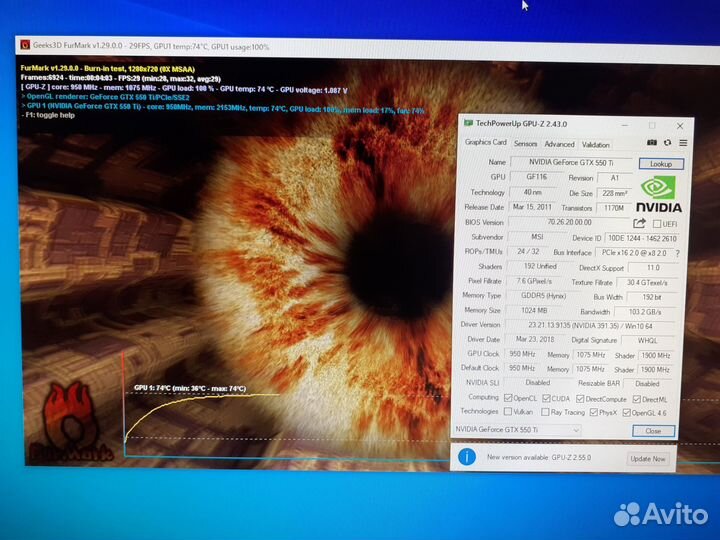
Task: Toggle the UEFI checkbox
Action: (657, 224)
